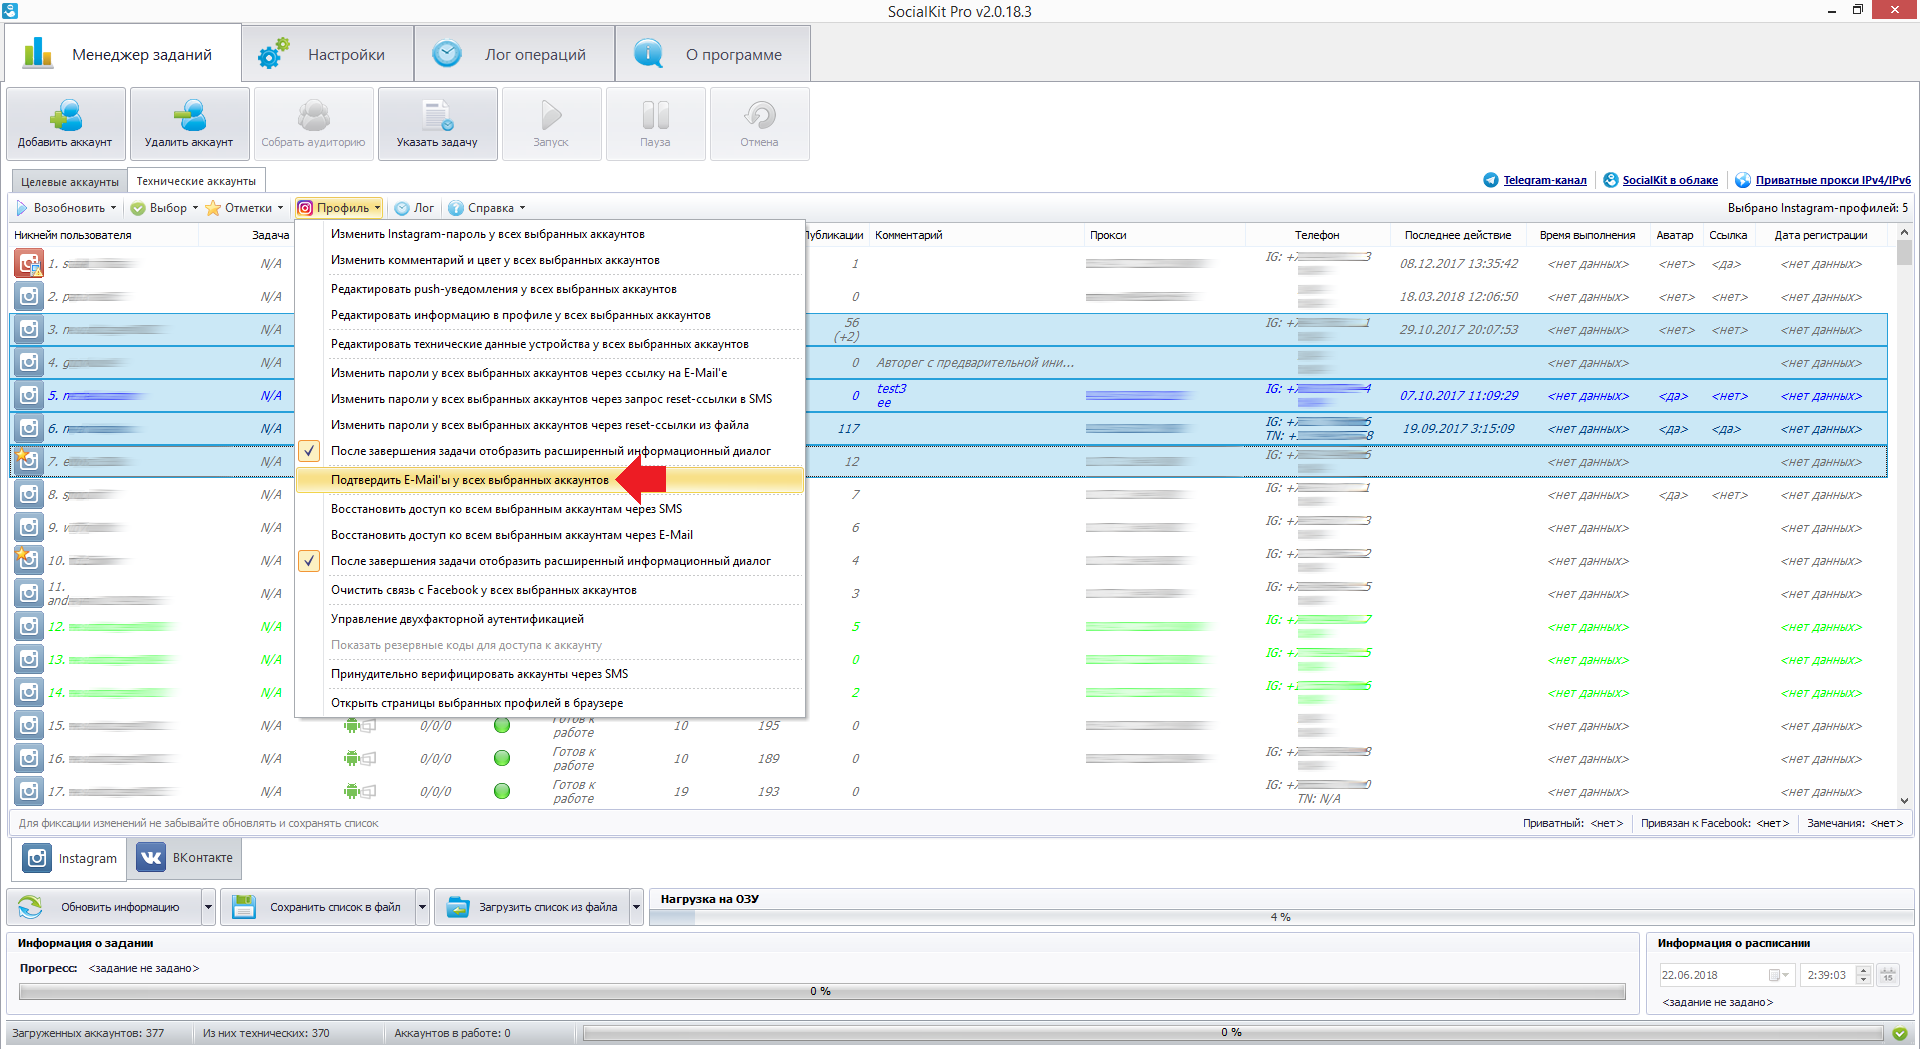This screenshot has height=1049, width=1920.
Task: Select the Целевые аккаунты tab
Action: 70,181
